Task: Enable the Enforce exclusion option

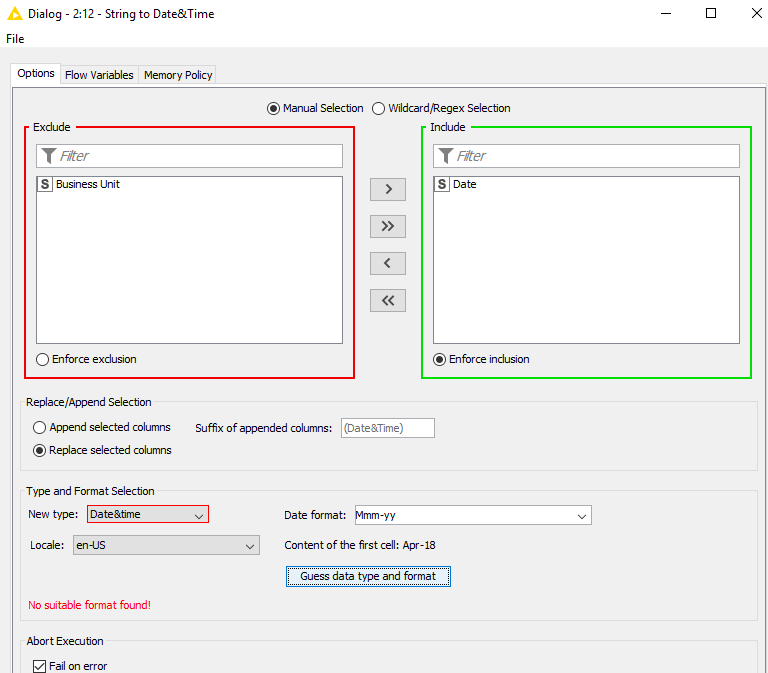Action: coord(42,359)
